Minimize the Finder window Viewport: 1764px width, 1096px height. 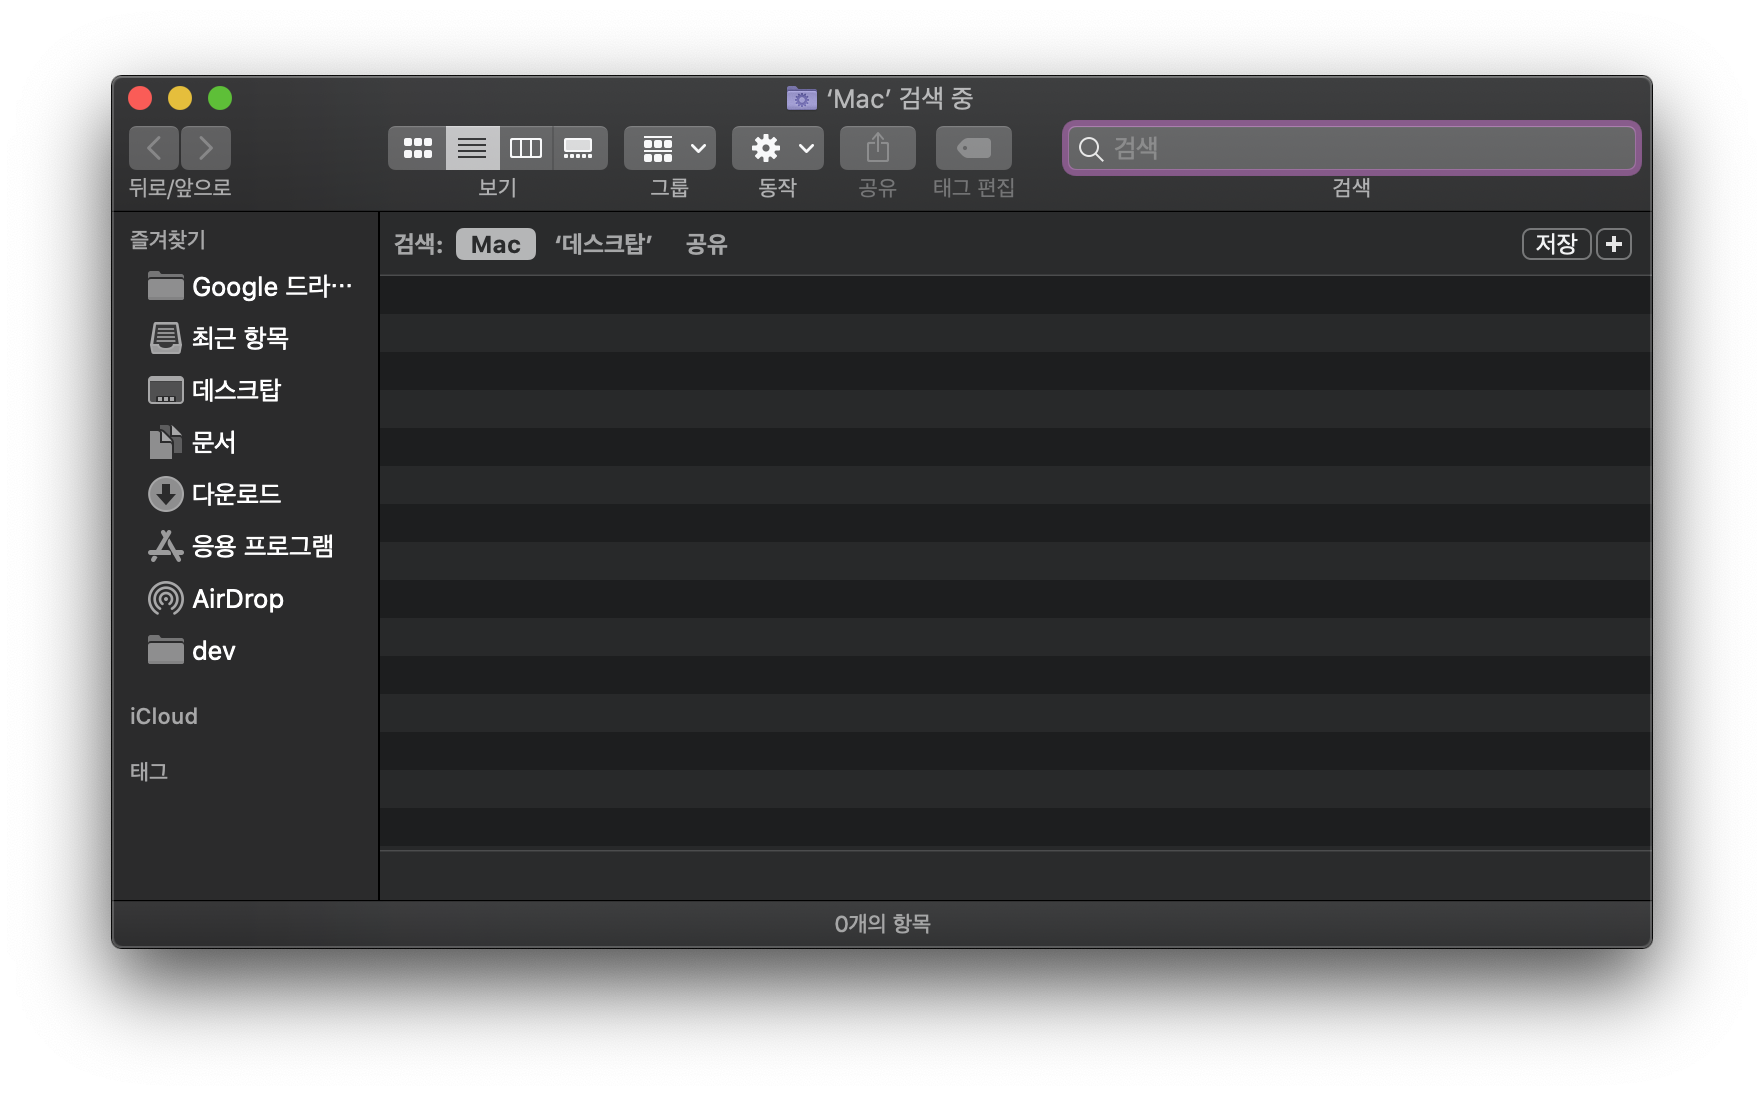coord(180,98)
